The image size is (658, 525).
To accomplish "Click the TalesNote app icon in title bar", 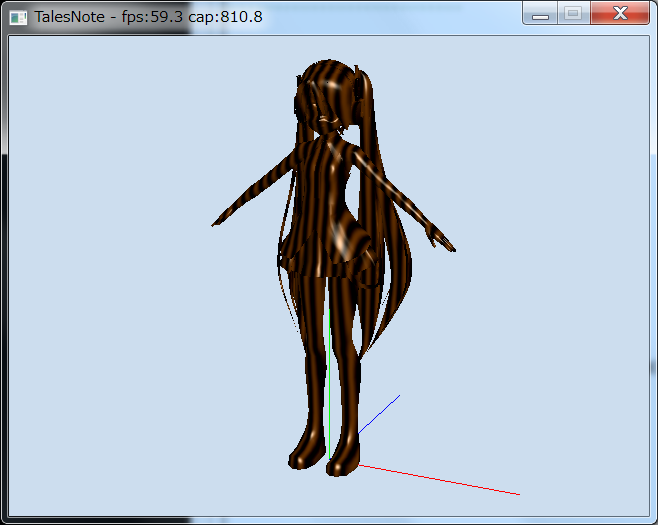I will click(x=18, y=16).
